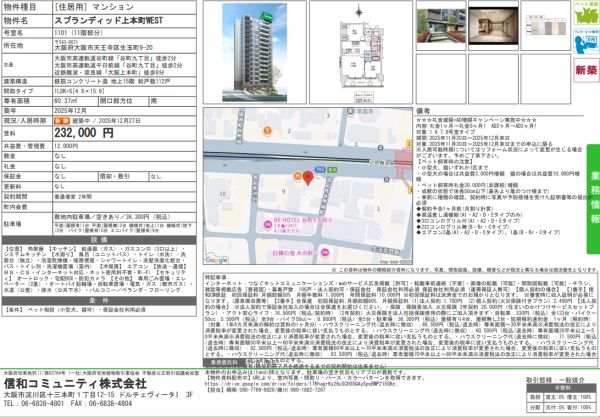Open the building exterior rendering image
Viewport: 600px width, 417px height.
tap(254, 52)
